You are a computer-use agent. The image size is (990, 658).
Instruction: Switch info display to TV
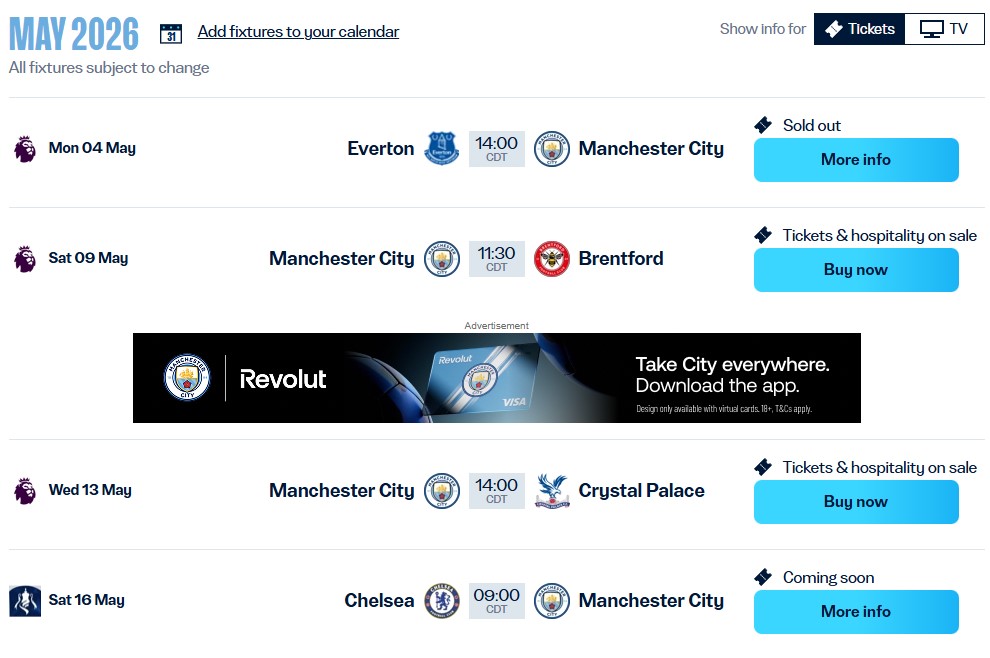pos(944,29)
